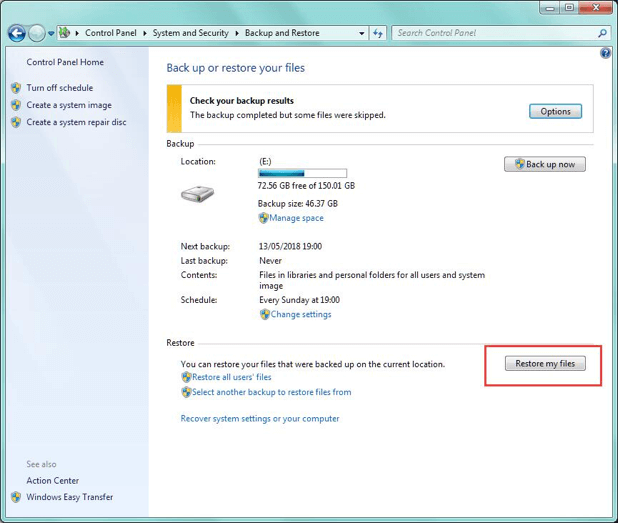Expand the arrow after System and Security

pyautogui.click(x=237, y=33)
